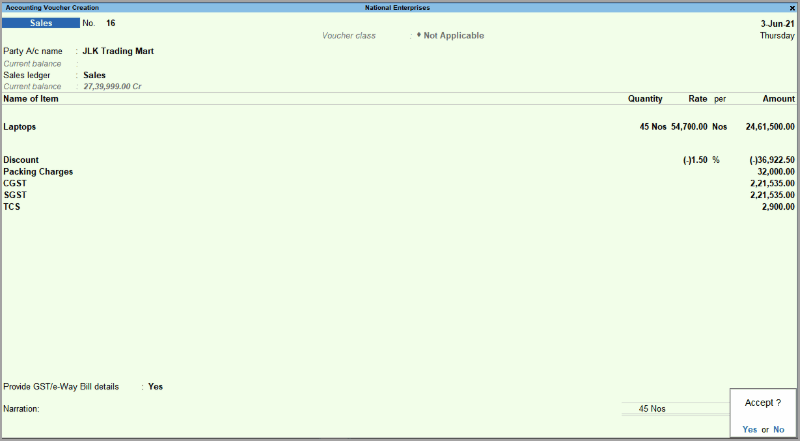Click the Quantity column header

pos(645,99)
